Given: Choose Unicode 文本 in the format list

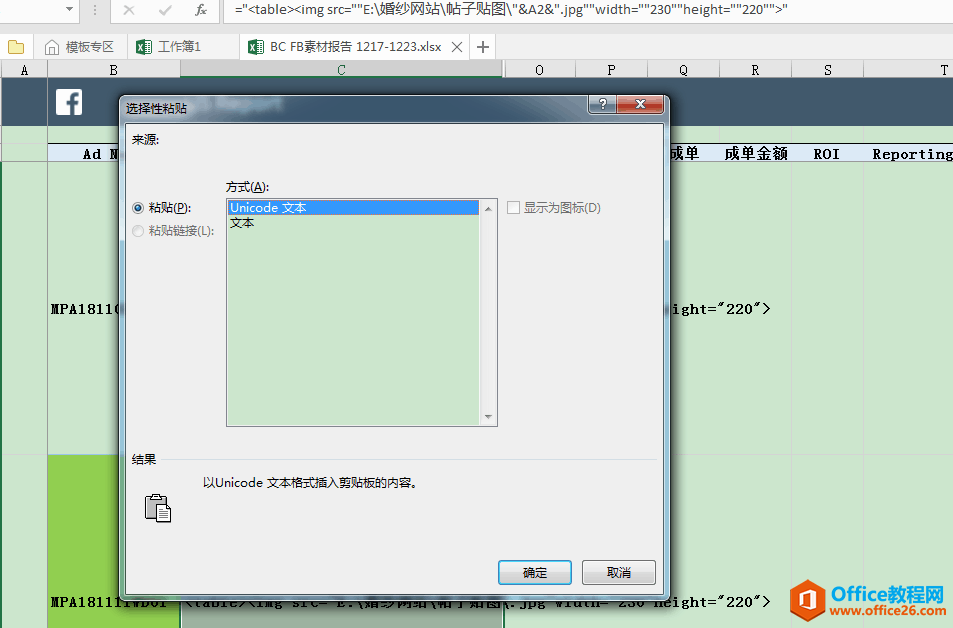Looking at the screenshot, I should pos(353,208).
